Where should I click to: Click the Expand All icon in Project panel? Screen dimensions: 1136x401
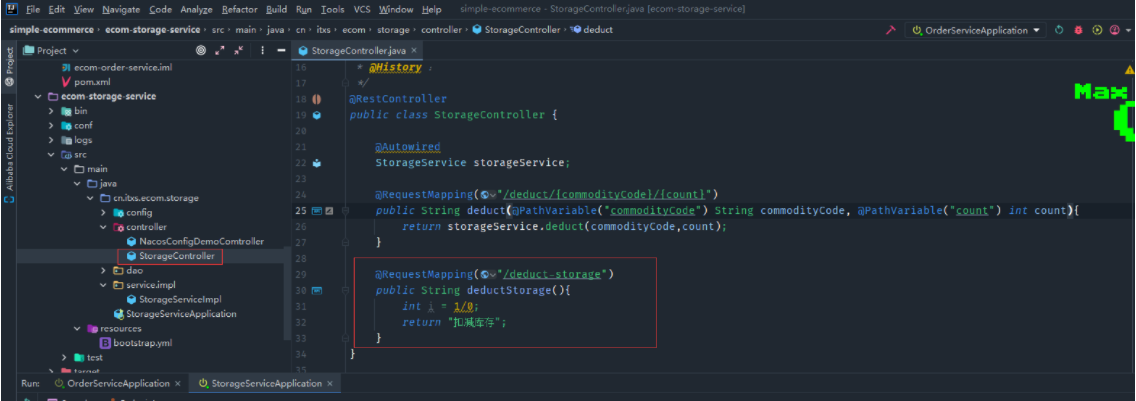point(220,51)
